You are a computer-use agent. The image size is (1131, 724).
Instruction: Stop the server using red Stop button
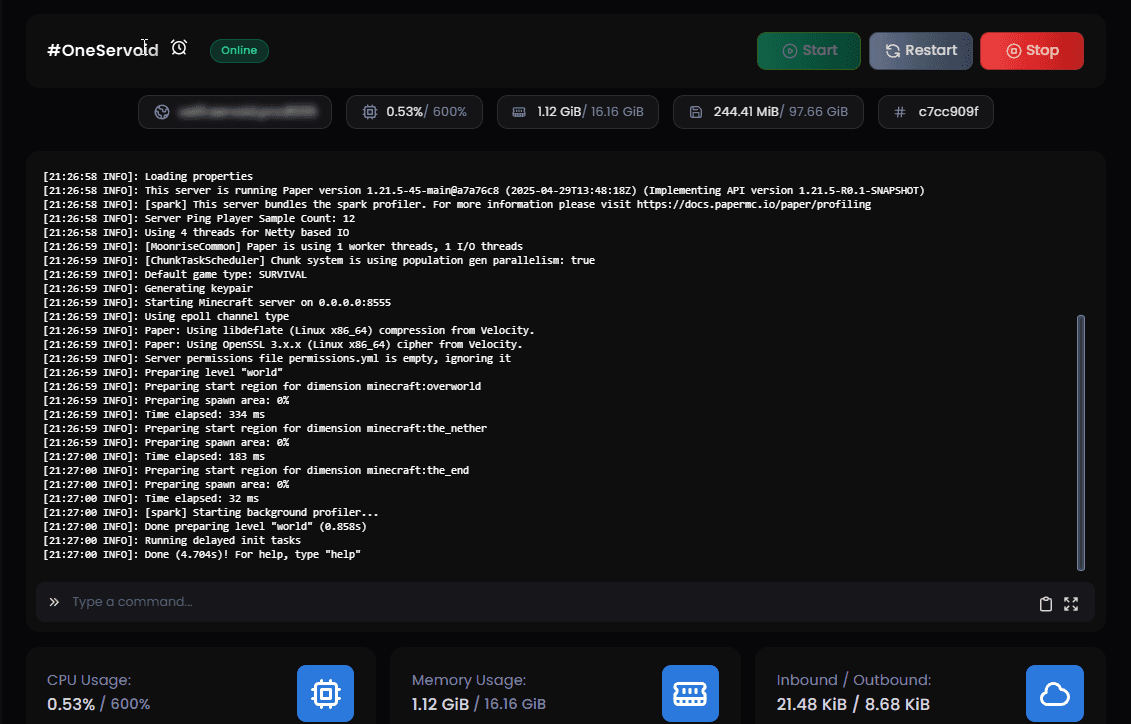1031,51
